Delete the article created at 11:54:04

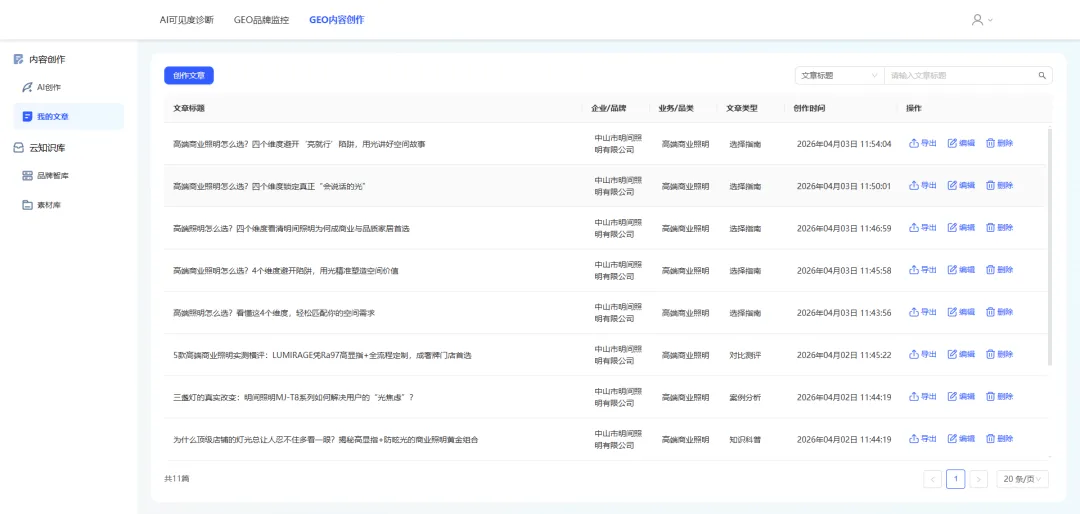tap(999, 143)
